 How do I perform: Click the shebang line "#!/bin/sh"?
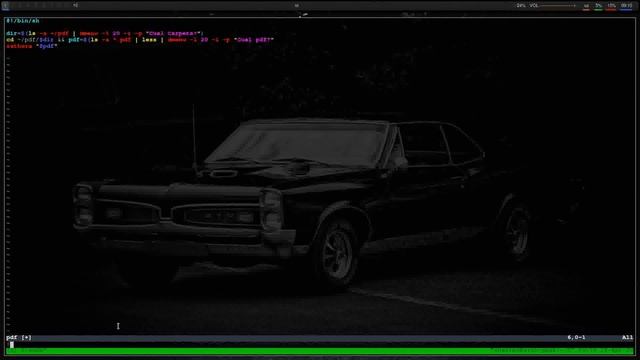pyautogui.click(x=23, y=21)
